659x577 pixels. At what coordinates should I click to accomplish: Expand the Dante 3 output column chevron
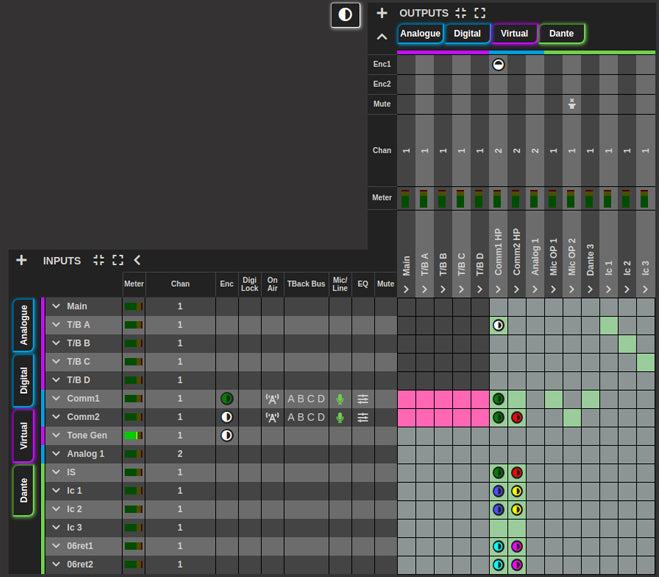(x=590, y=290)
